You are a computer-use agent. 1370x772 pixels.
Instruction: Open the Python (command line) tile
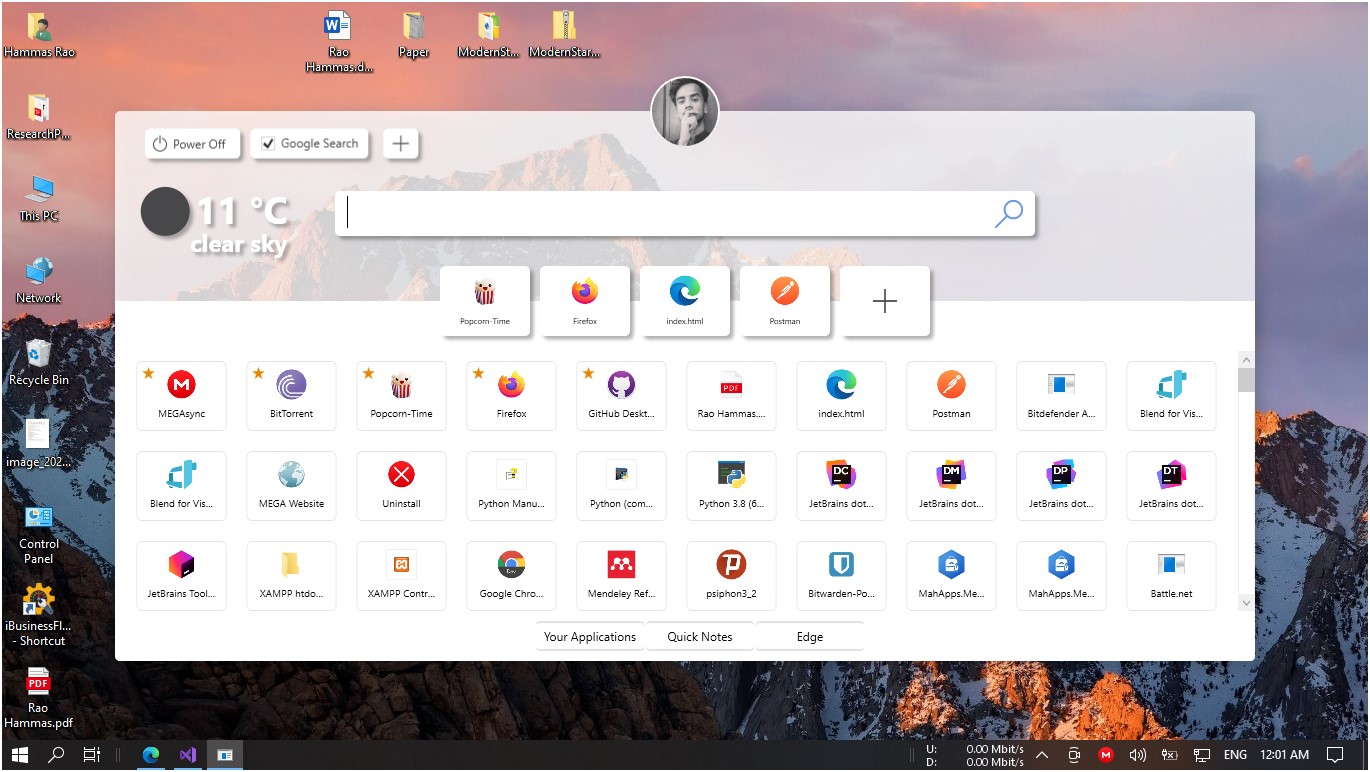tap(621, 485)
